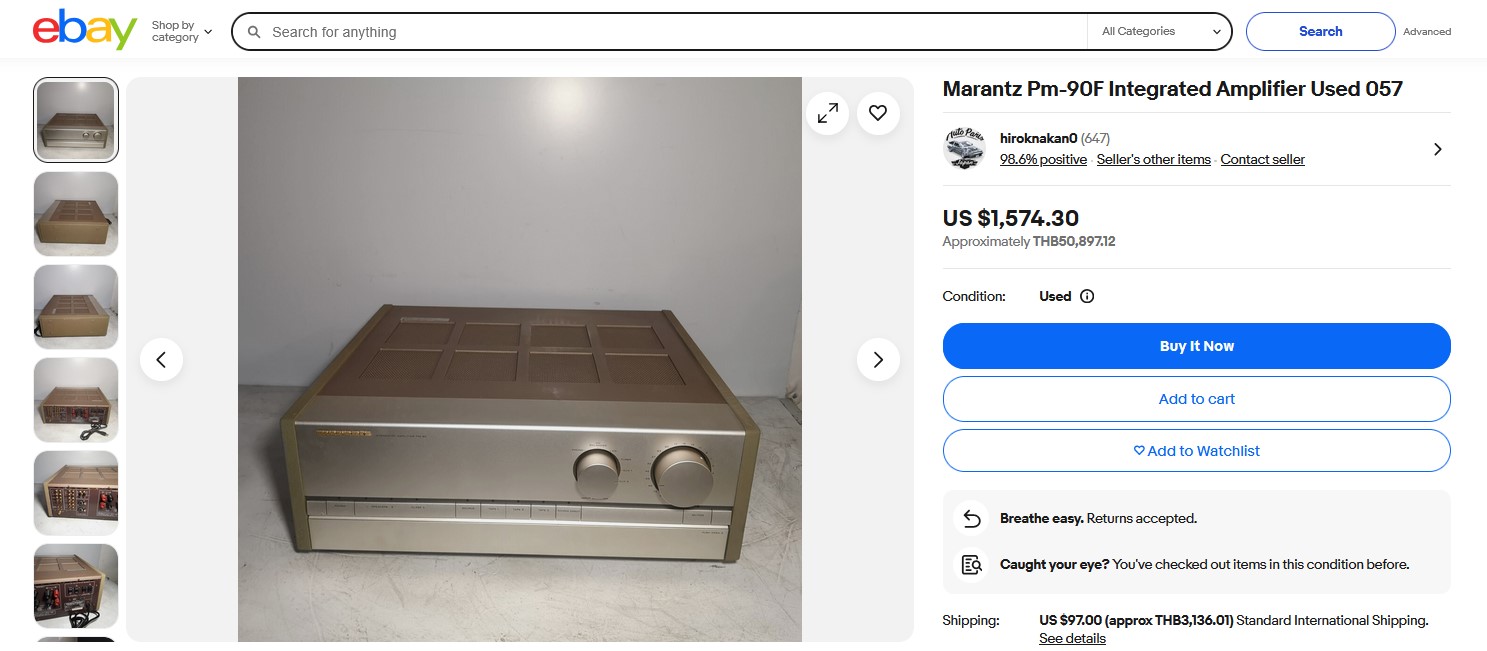Click the seller avatar image

(964, 149)
